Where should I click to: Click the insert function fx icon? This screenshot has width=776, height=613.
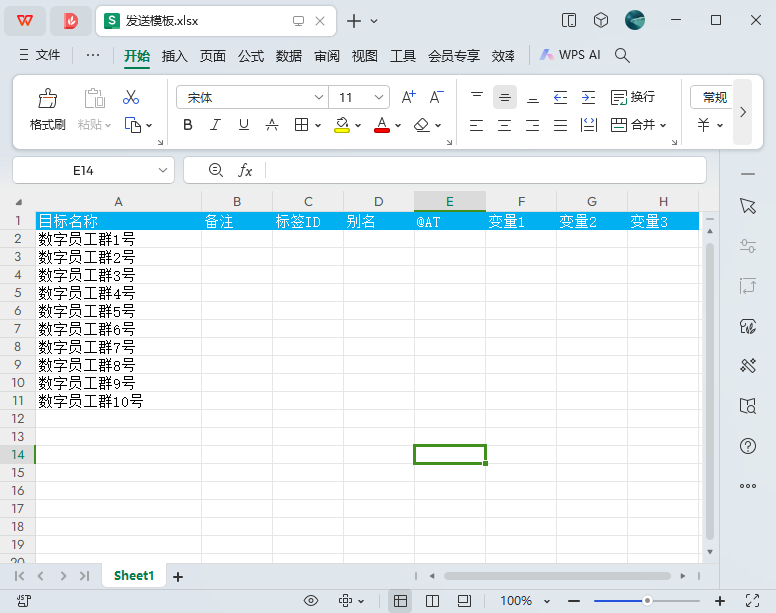click(245, 170)
